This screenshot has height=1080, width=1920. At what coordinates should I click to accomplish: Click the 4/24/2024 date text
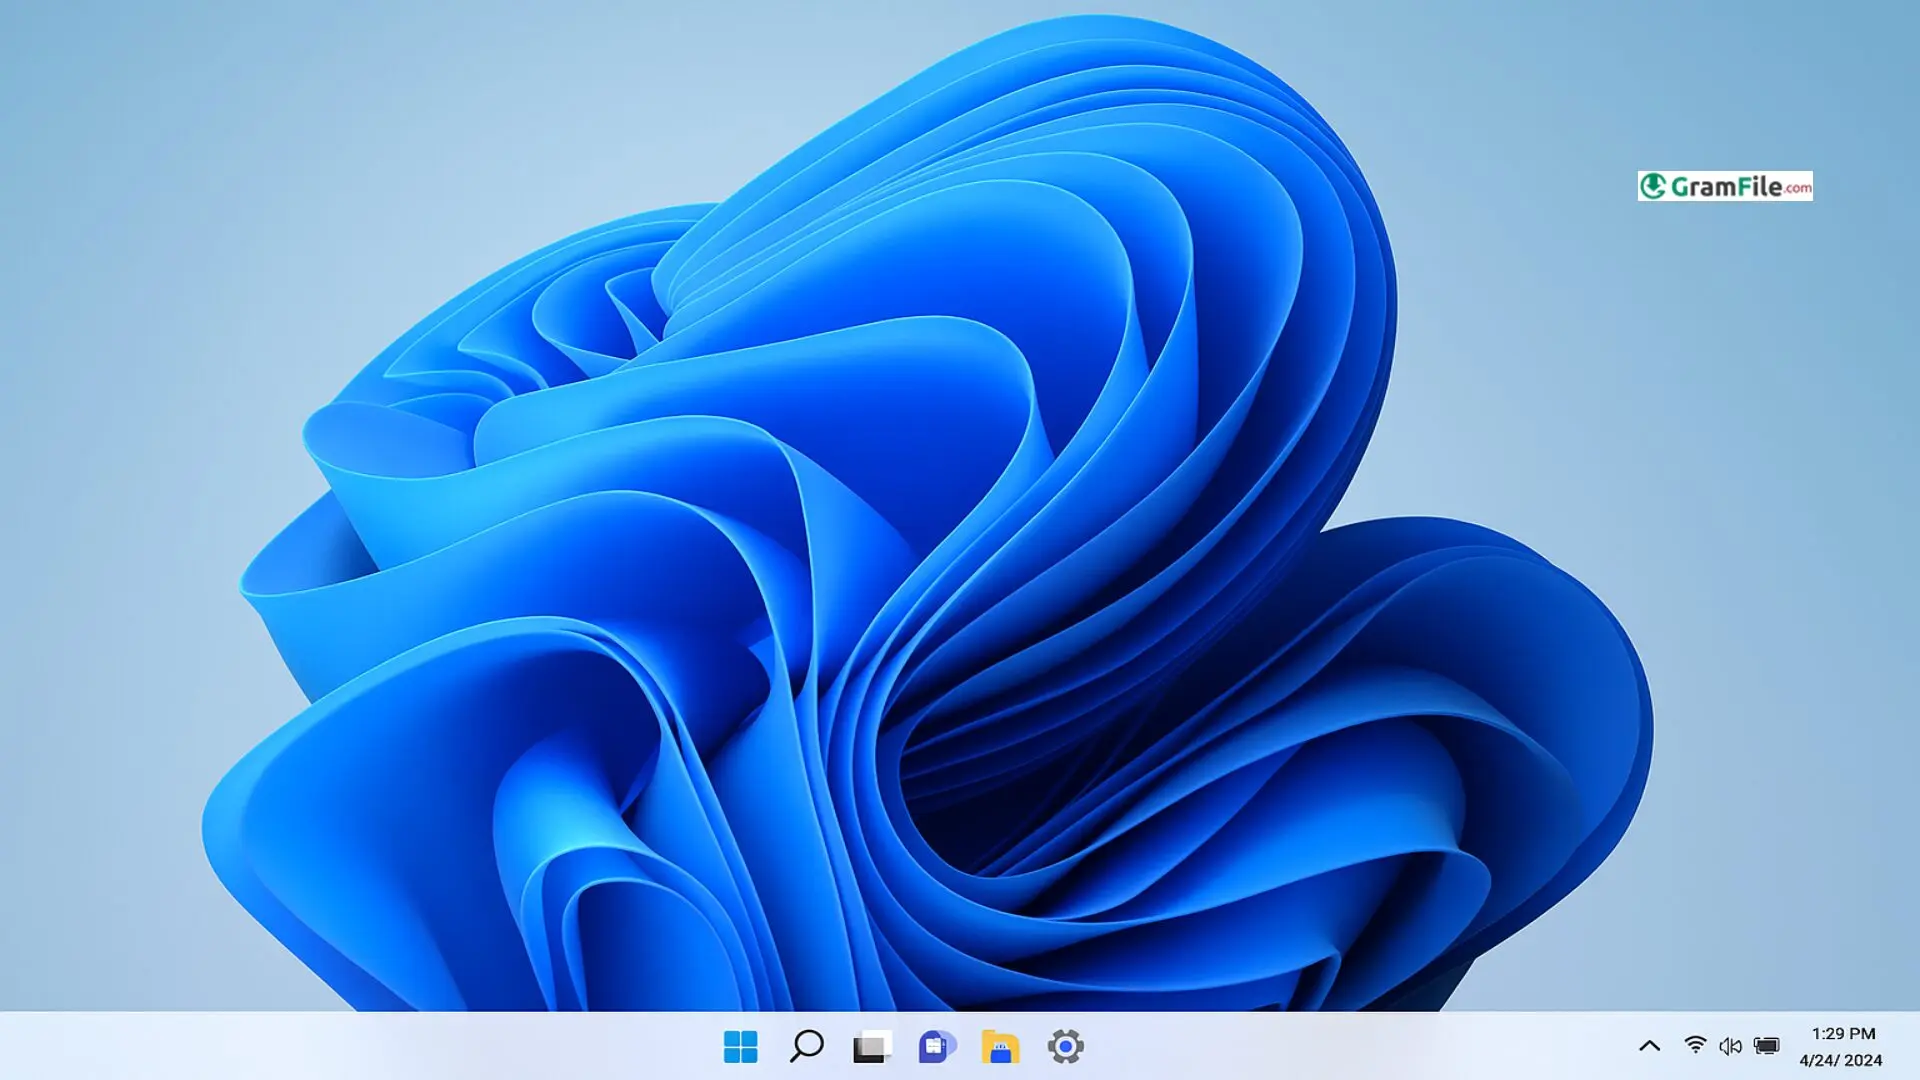pos(1840,1061)
